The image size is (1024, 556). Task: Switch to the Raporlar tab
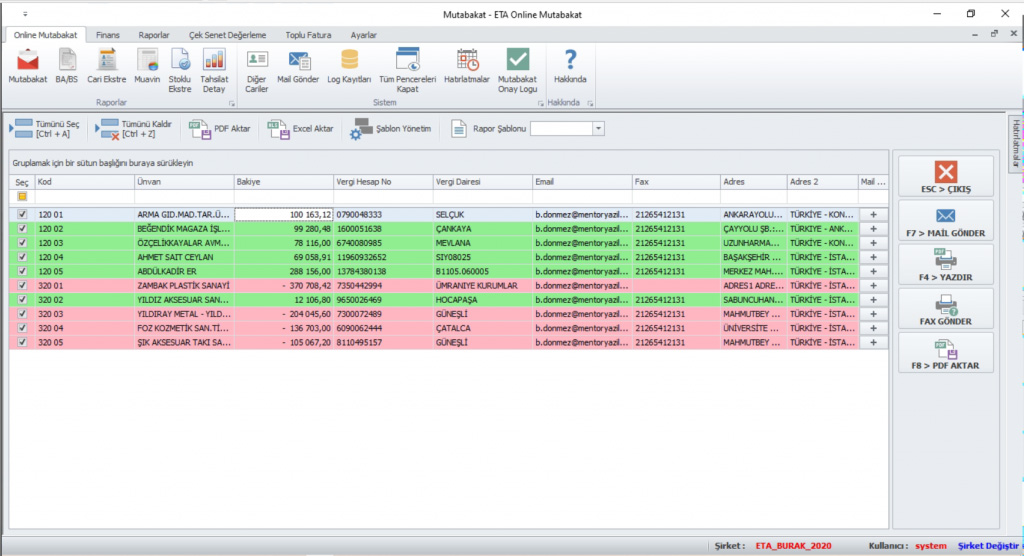point(153,35)
